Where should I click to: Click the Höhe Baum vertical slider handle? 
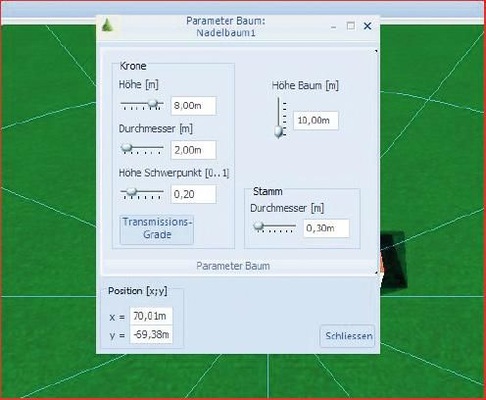tap(279, 132)
